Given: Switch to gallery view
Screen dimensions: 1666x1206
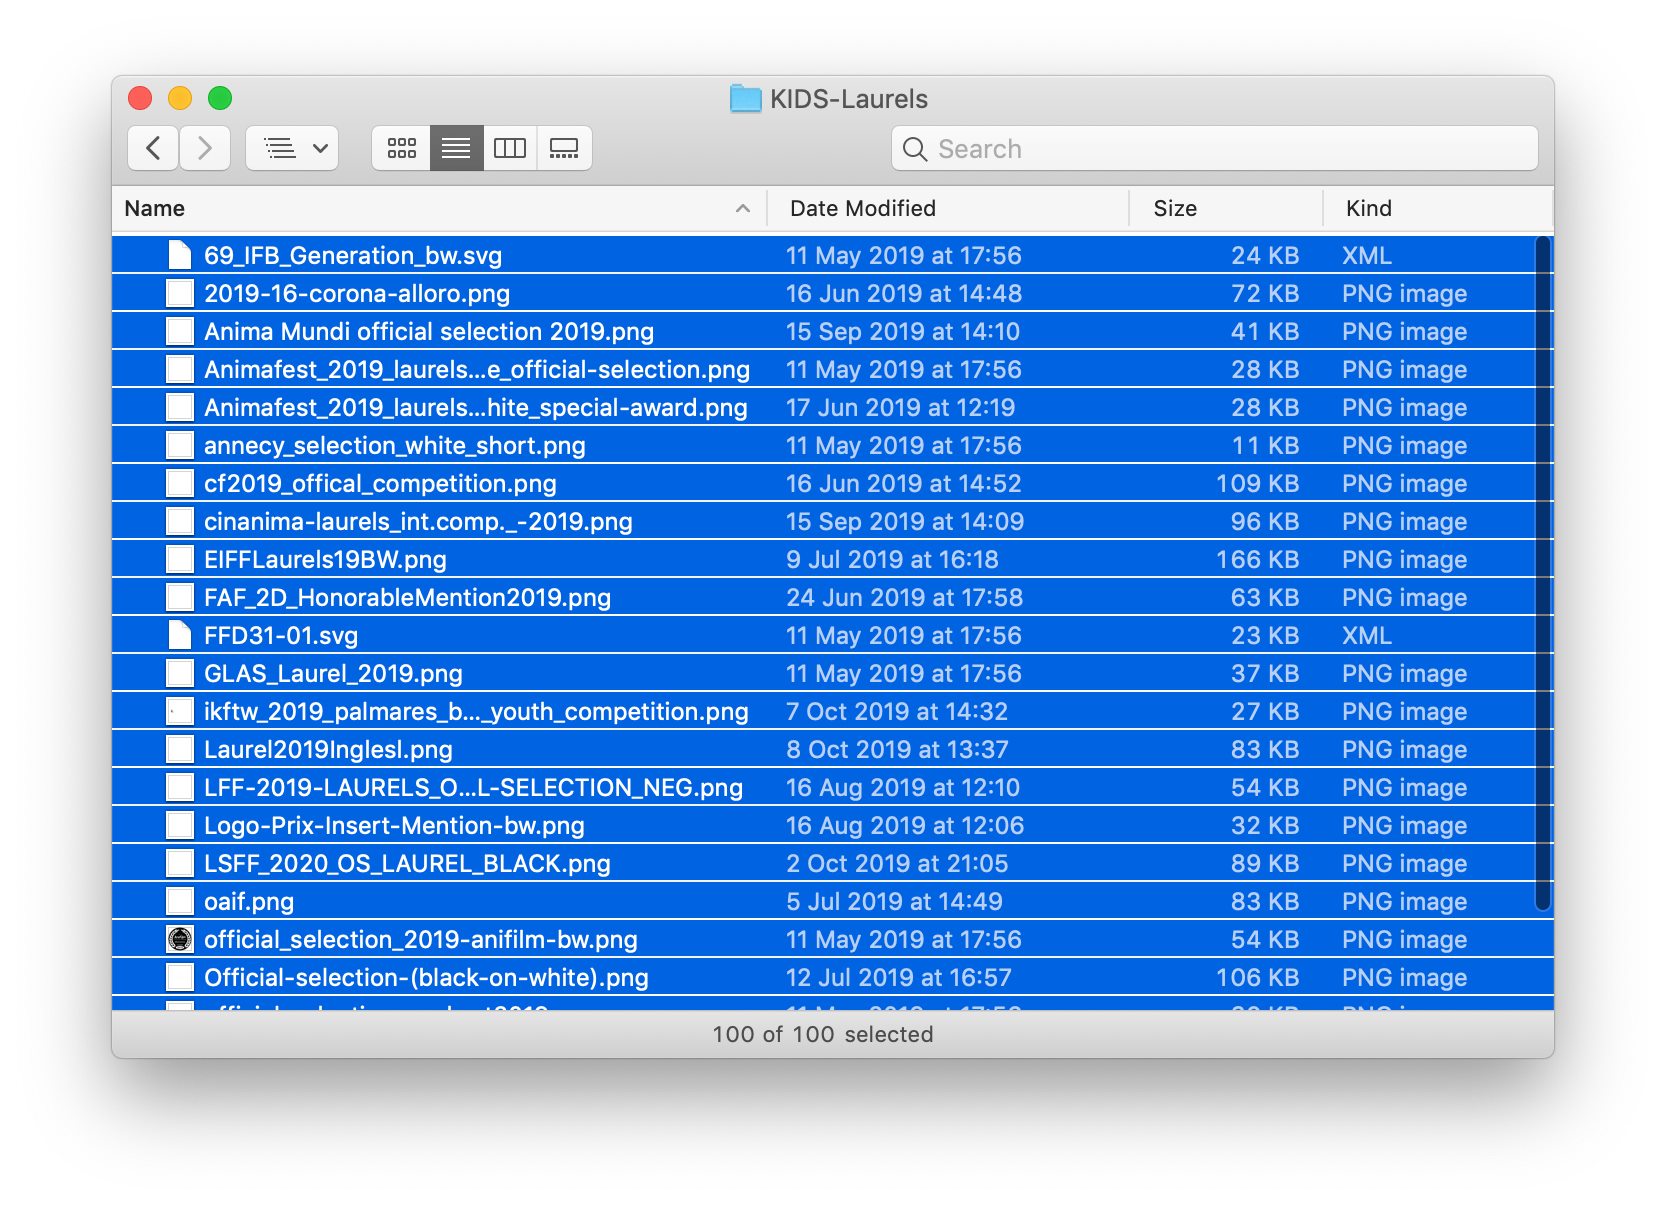Looking at the screenshot, I should coord(564,148).
